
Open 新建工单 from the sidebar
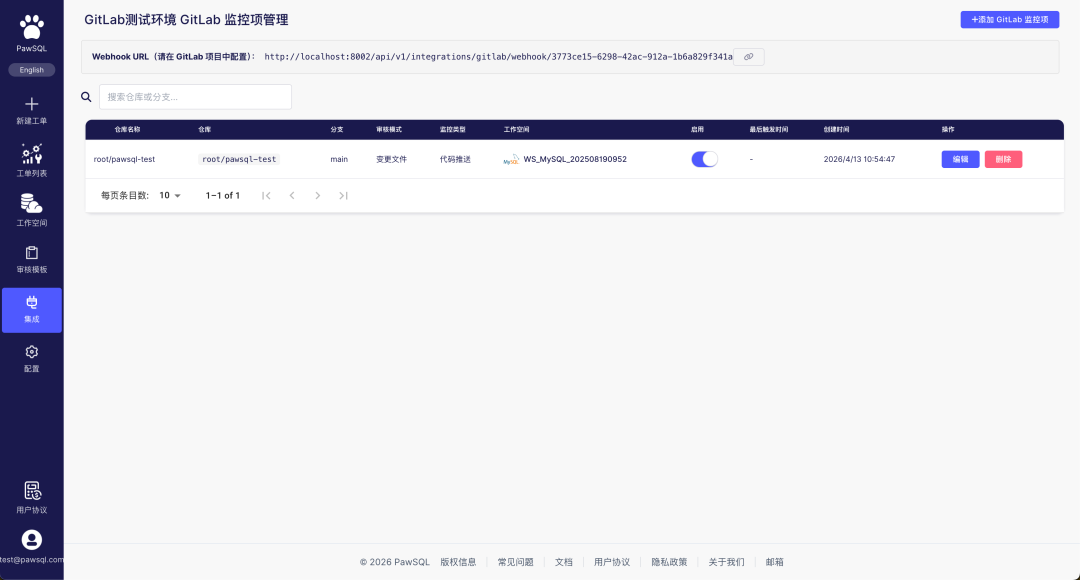click(32, 111)
